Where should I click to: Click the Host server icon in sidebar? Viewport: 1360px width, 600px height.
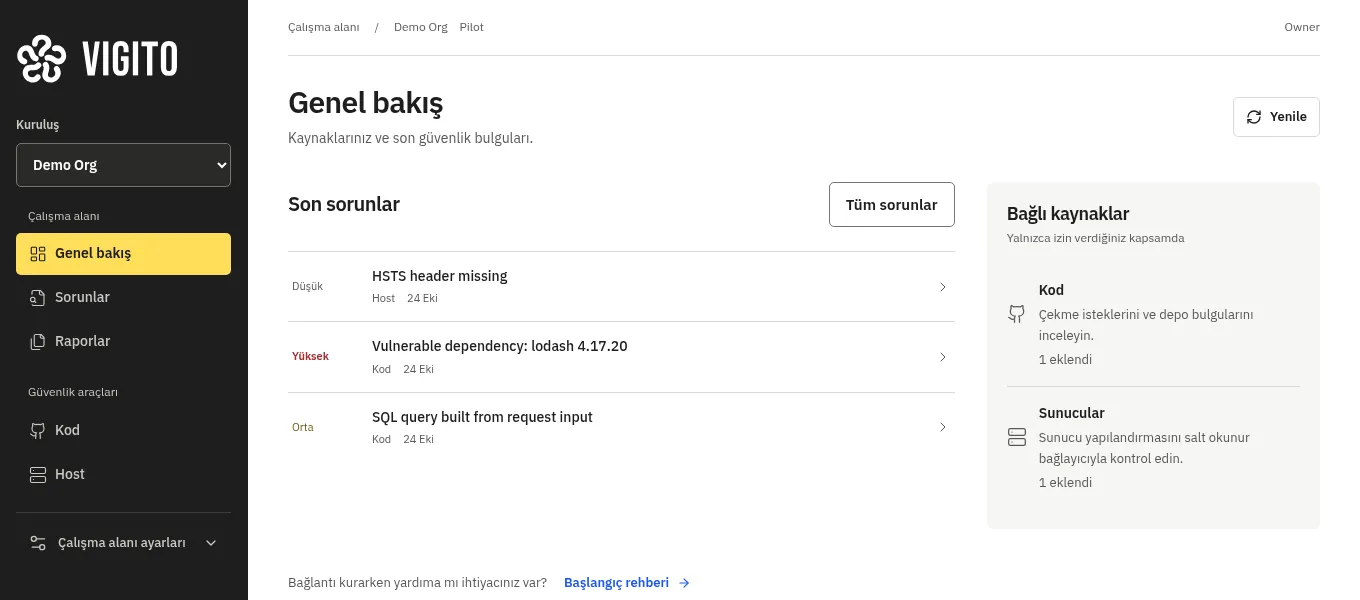[38, 475]
